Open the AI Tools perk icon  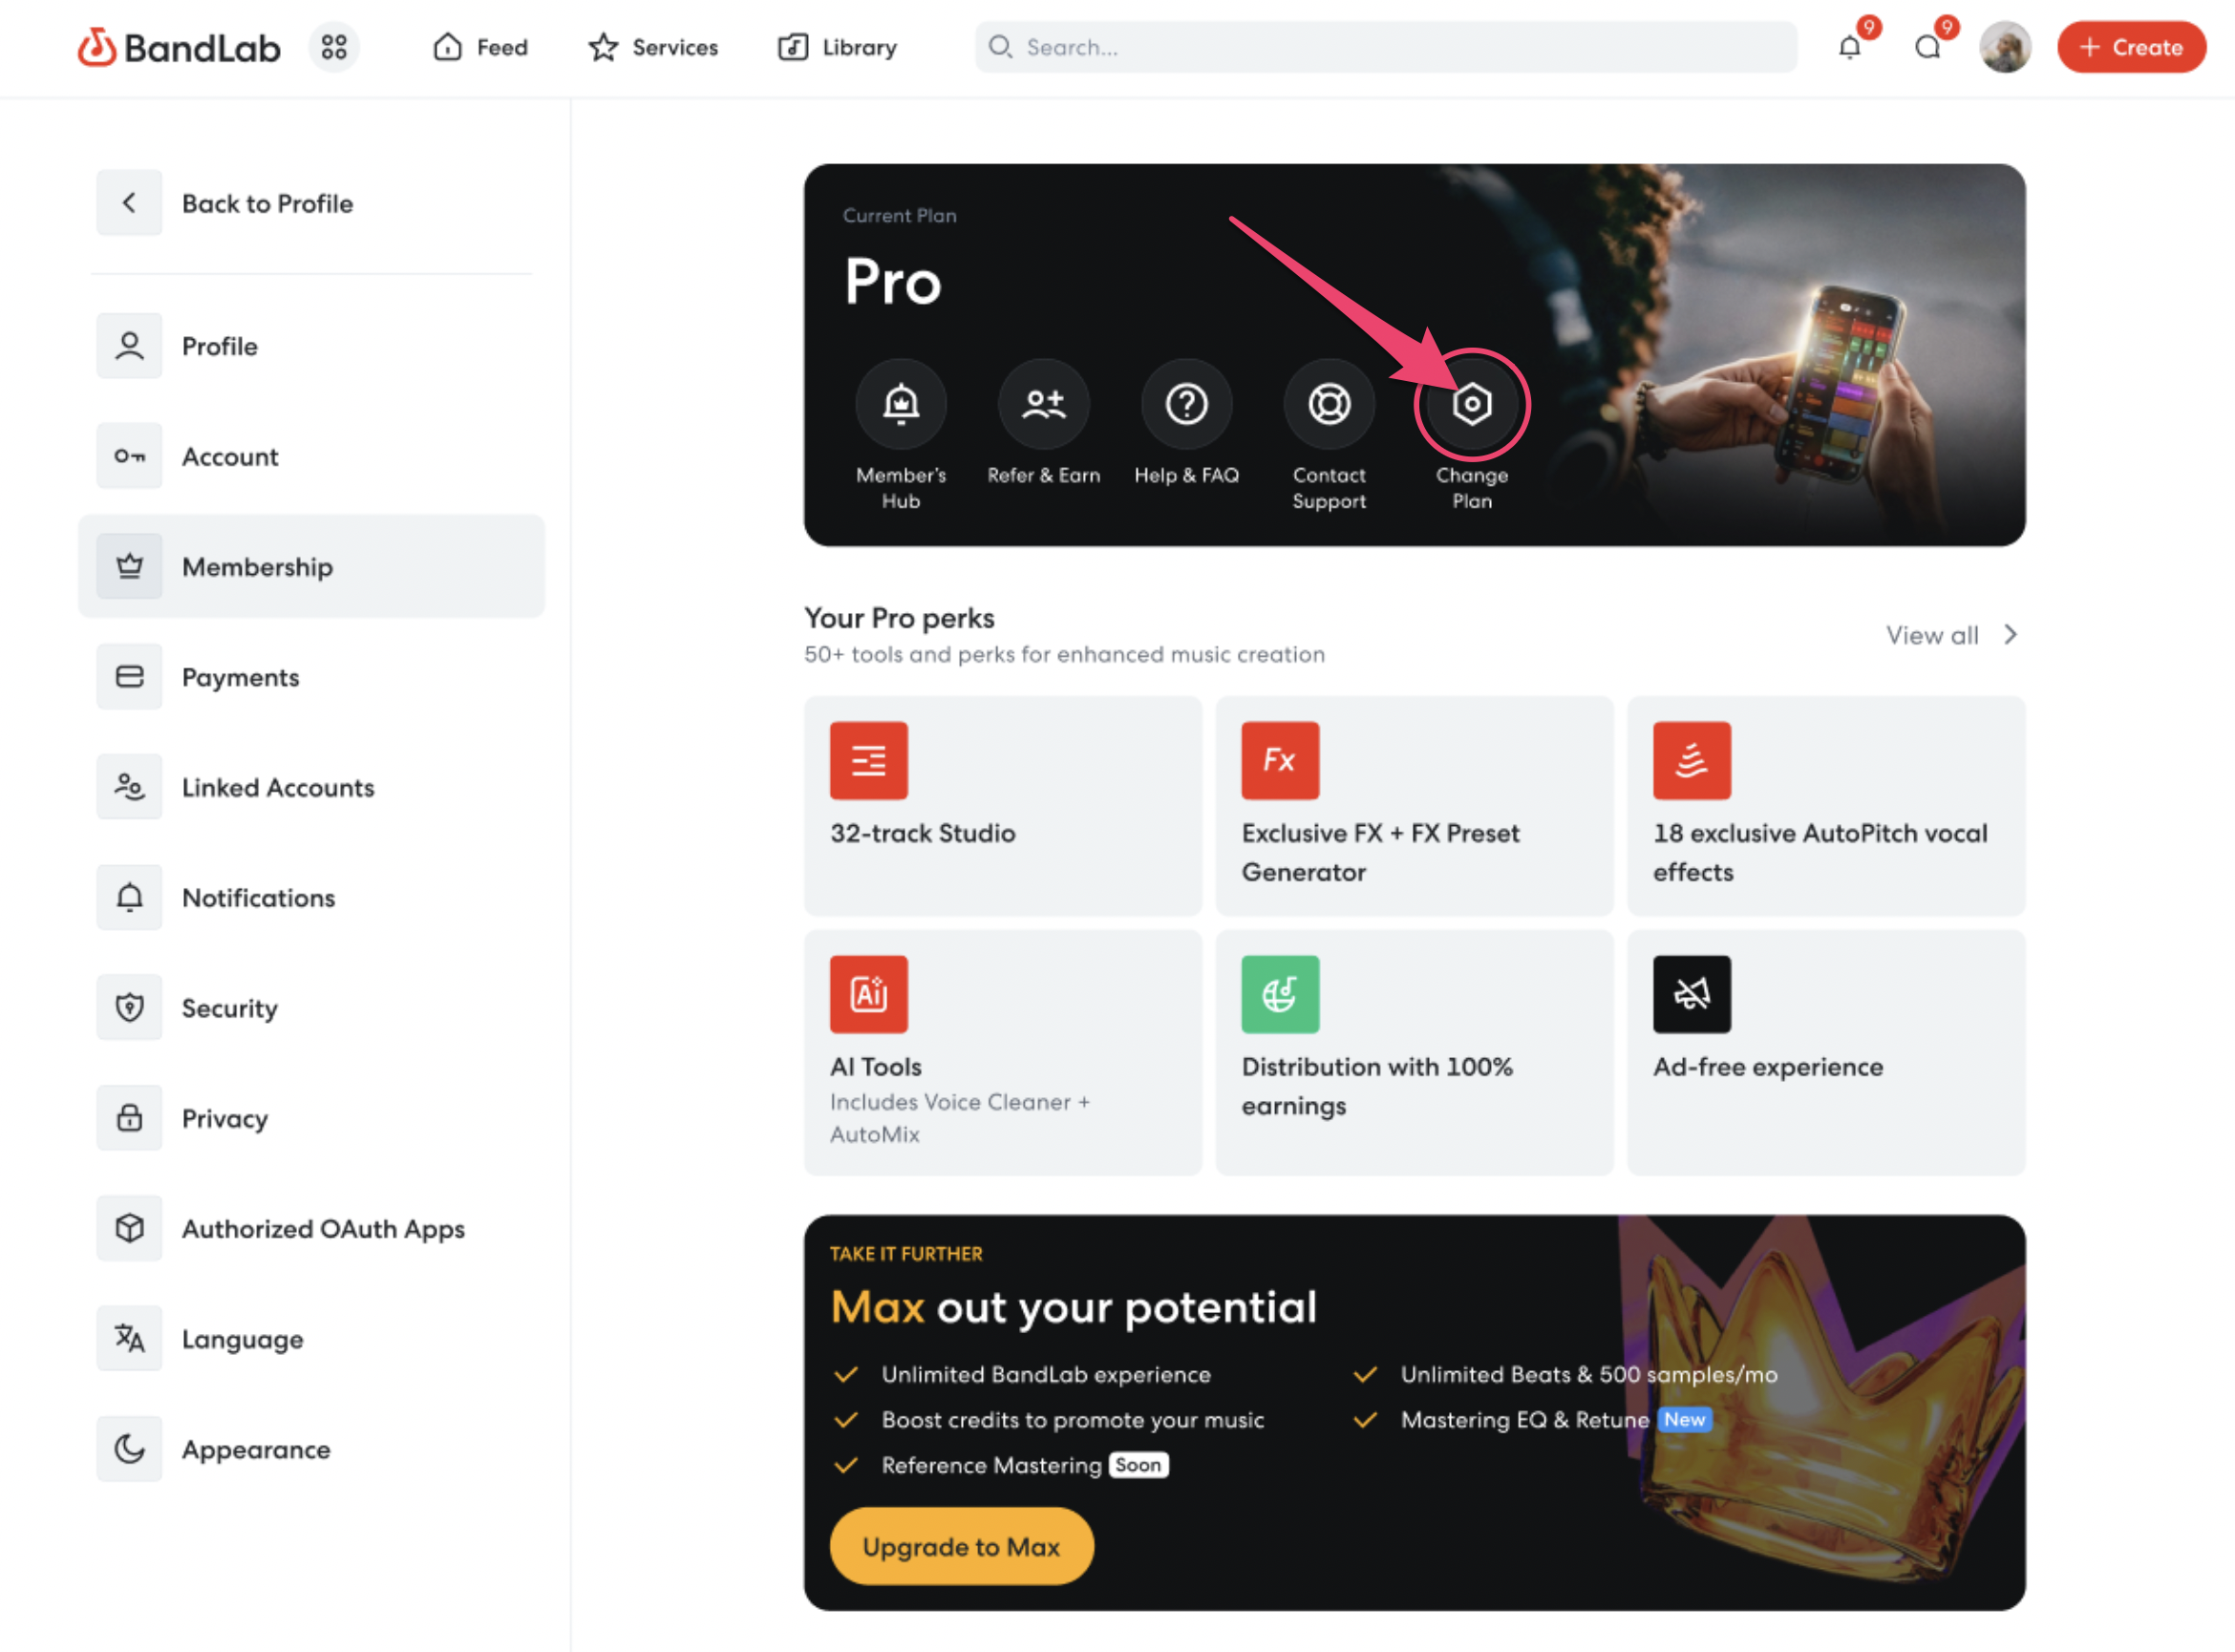pos(868,994)
